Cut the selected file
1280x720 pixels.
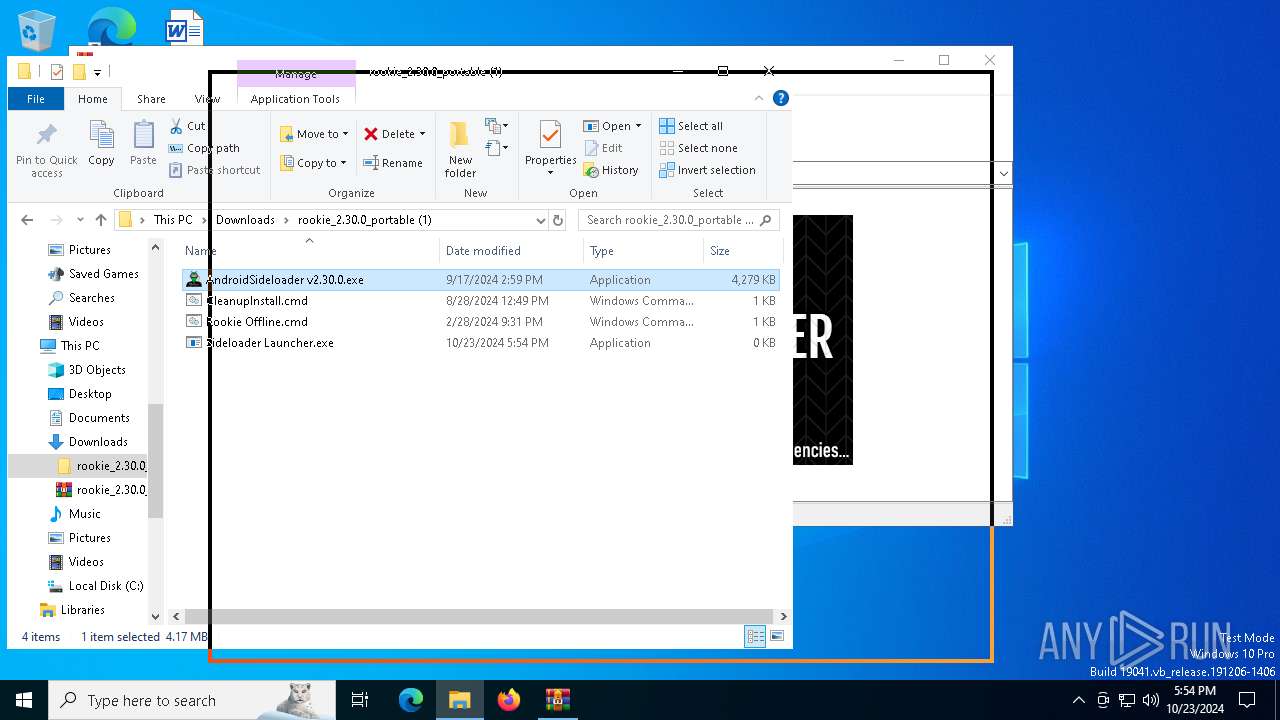(187, 126)
